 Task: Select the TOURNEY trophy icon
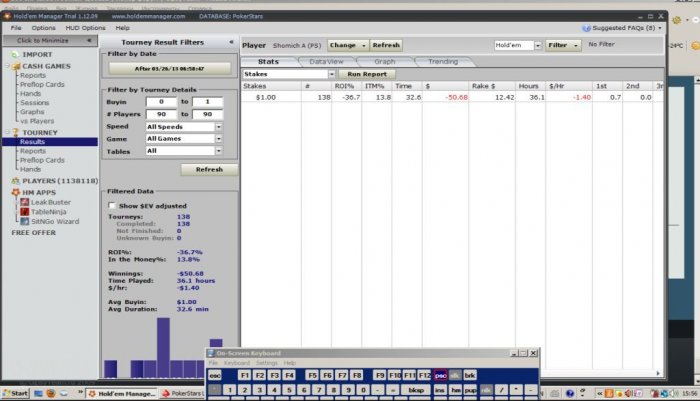(16, 133)
